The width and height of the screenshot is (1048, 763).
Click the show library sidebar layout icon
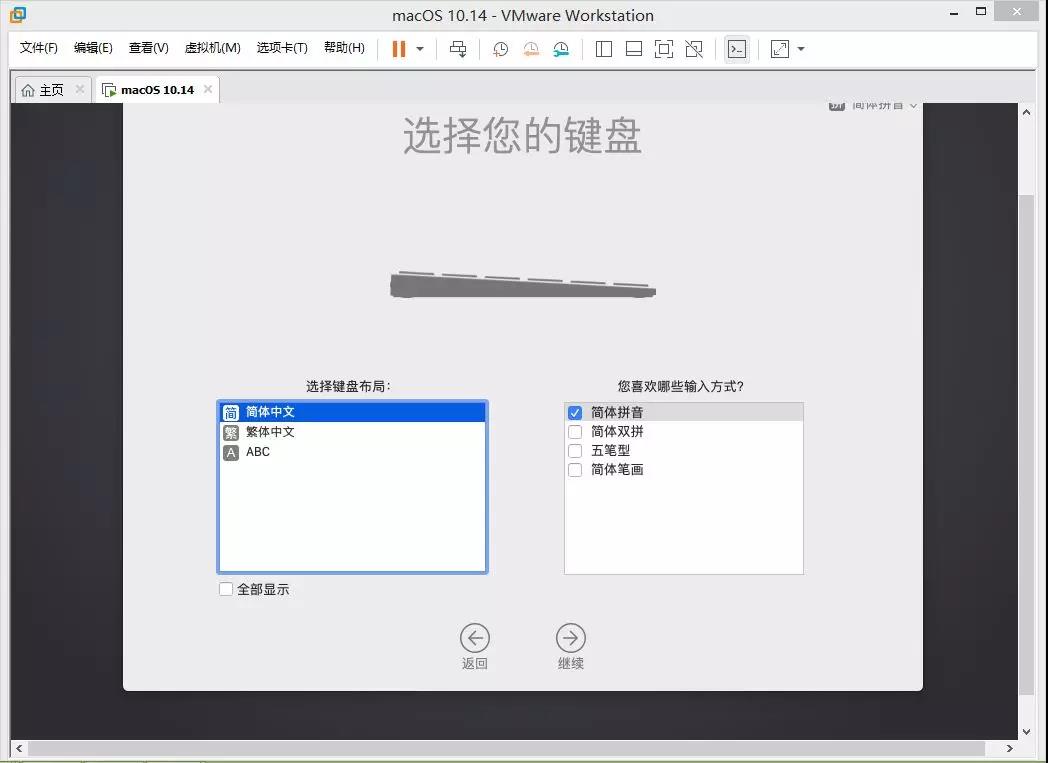pos(604,49)
